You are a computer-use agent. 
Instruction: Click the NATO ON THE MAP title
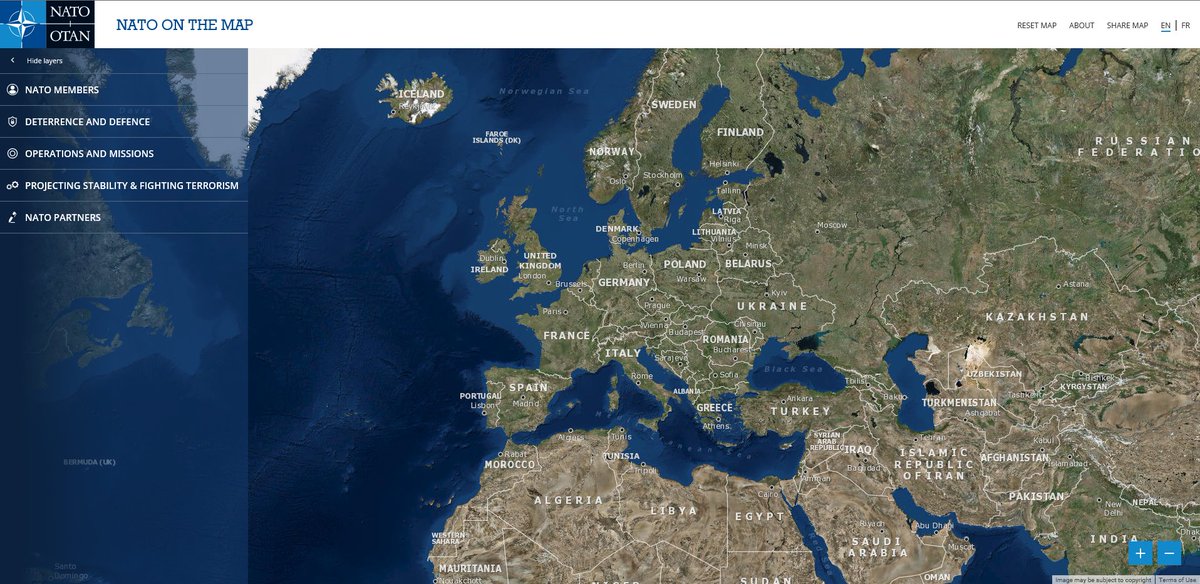(x=185, y=25)
